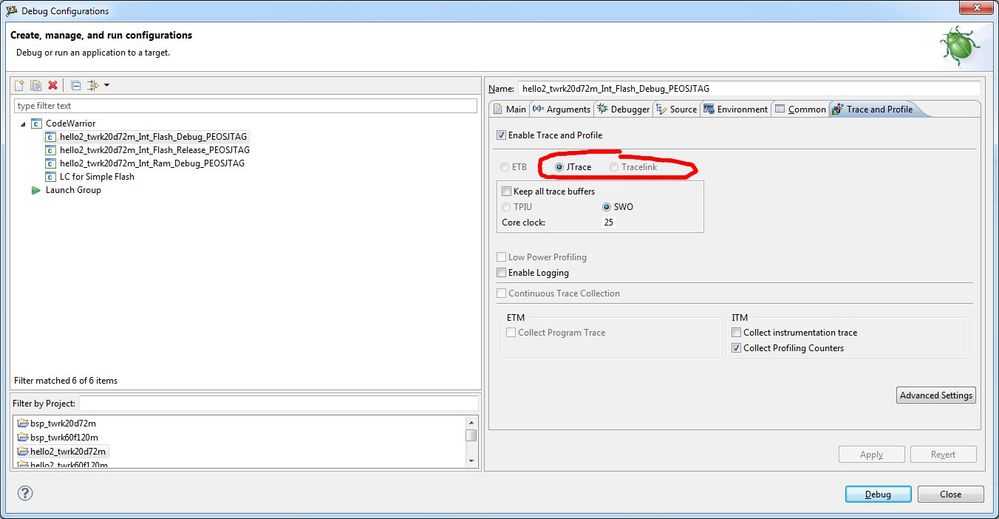Duplicate the selected launch configuration
Image resolution: width=999 pixels, height=519 pixels.
(x=36, y=85)
